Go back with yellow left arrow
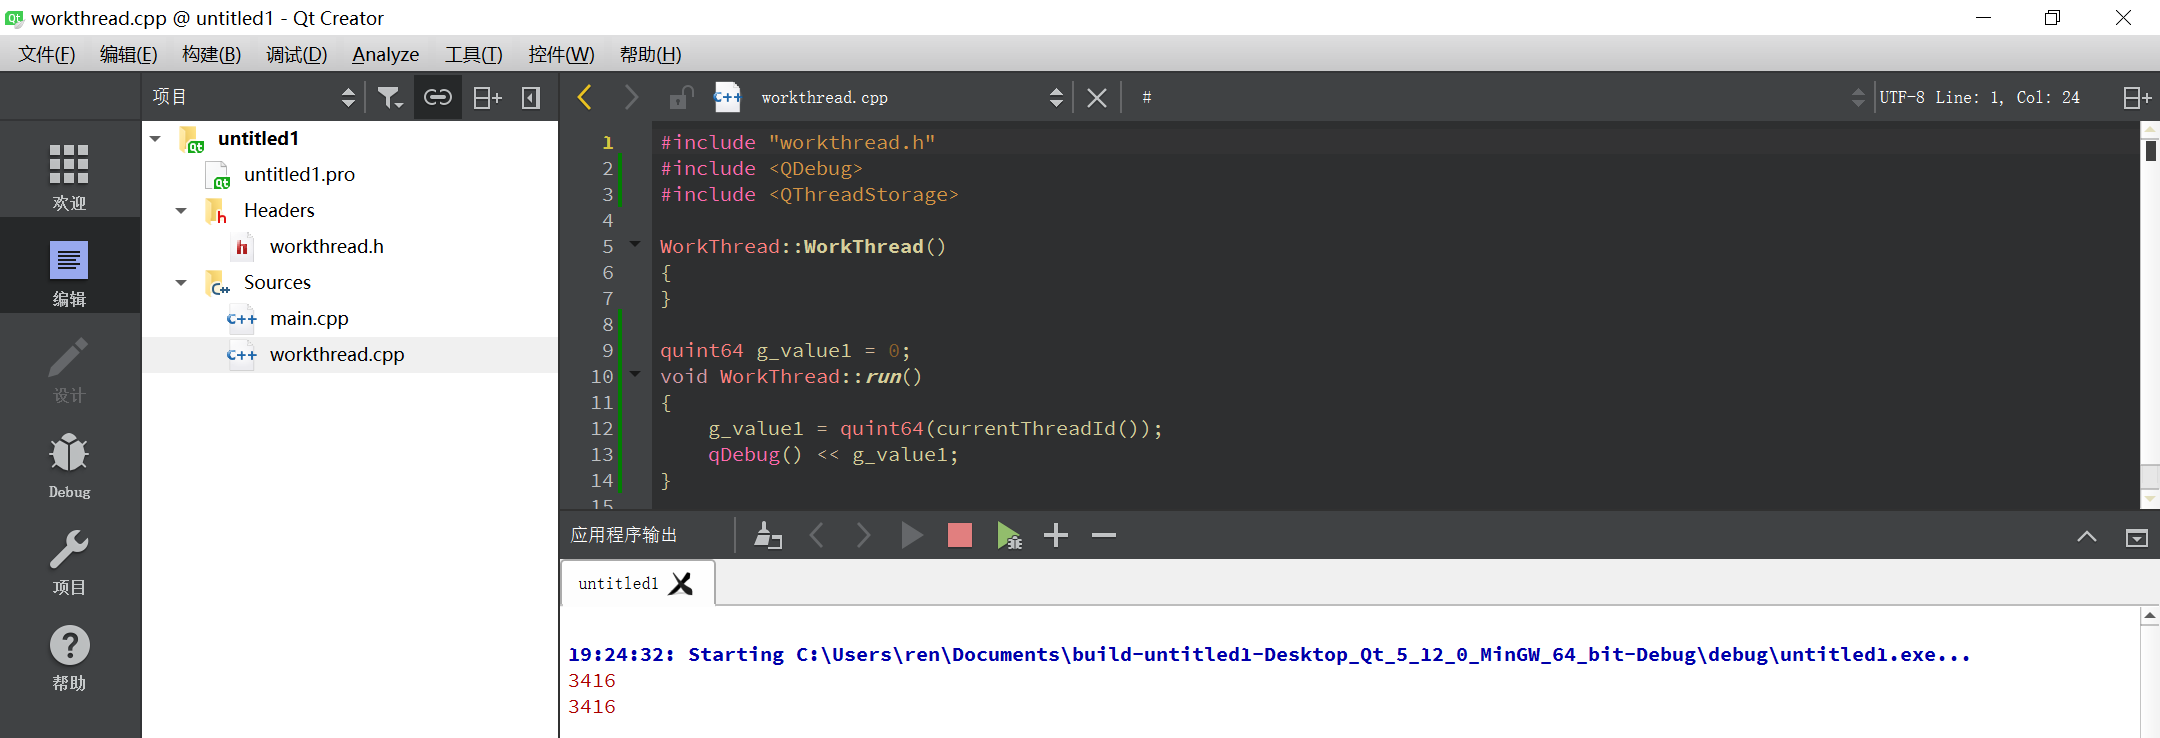The image size is (2160, 738). 585,97
